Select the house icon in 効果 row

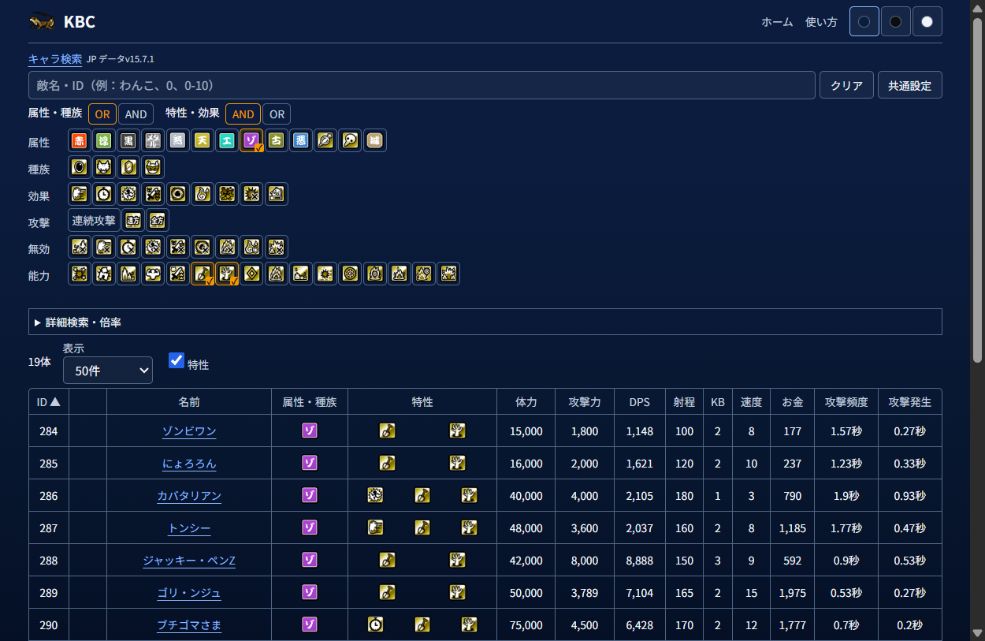[x=276, y=194]
